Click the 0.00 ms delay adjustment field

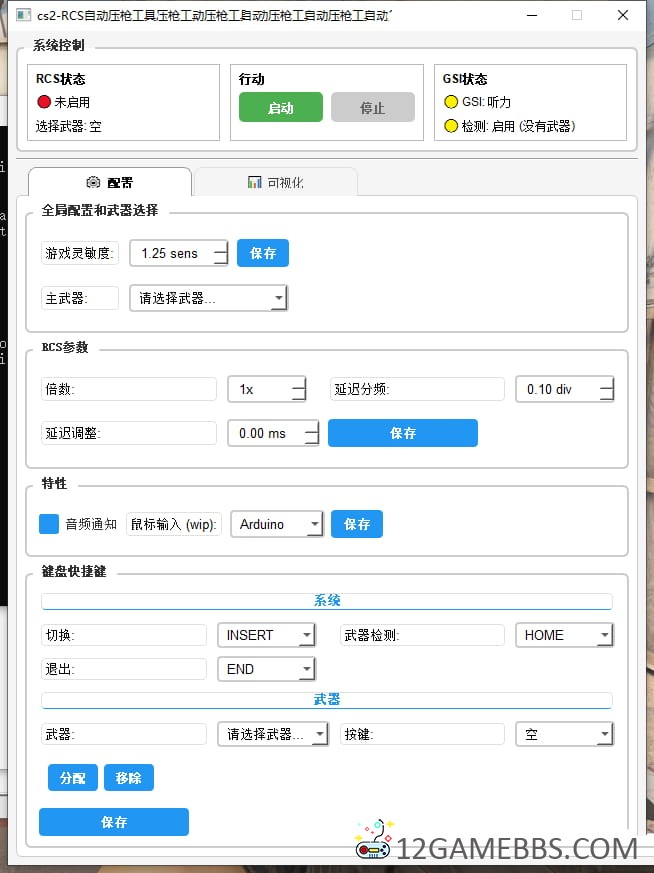pyautogui.click(x=273, y=433)
